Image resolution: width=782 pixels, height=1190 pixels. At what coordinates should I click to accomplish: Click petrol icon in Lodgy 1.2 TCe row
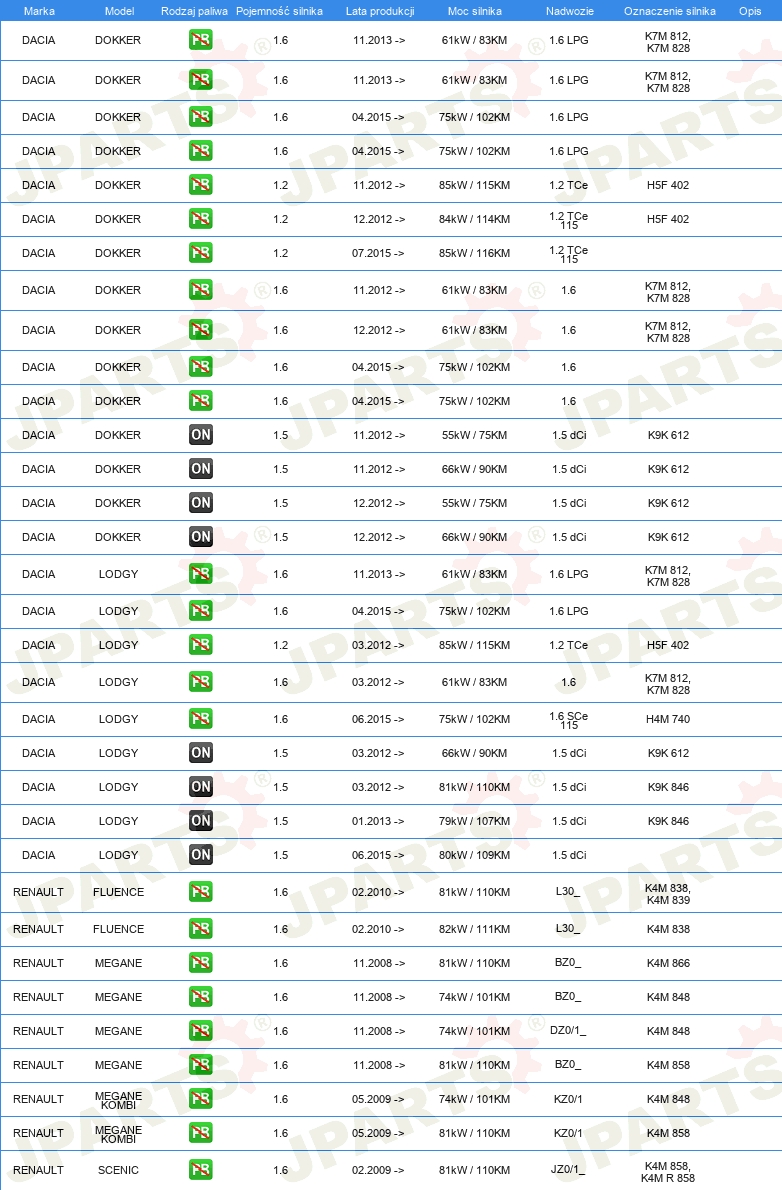[200, 645]
